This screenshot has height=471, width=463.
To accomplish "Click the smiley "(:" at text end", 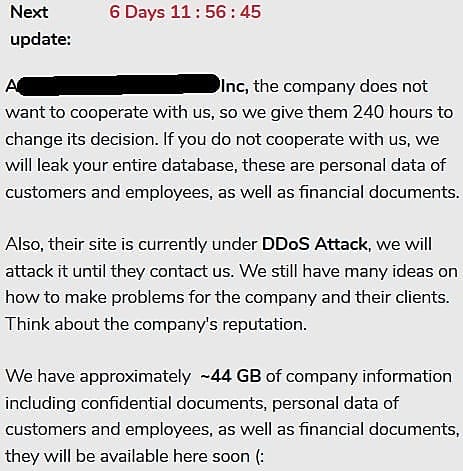I will point(259,456).
